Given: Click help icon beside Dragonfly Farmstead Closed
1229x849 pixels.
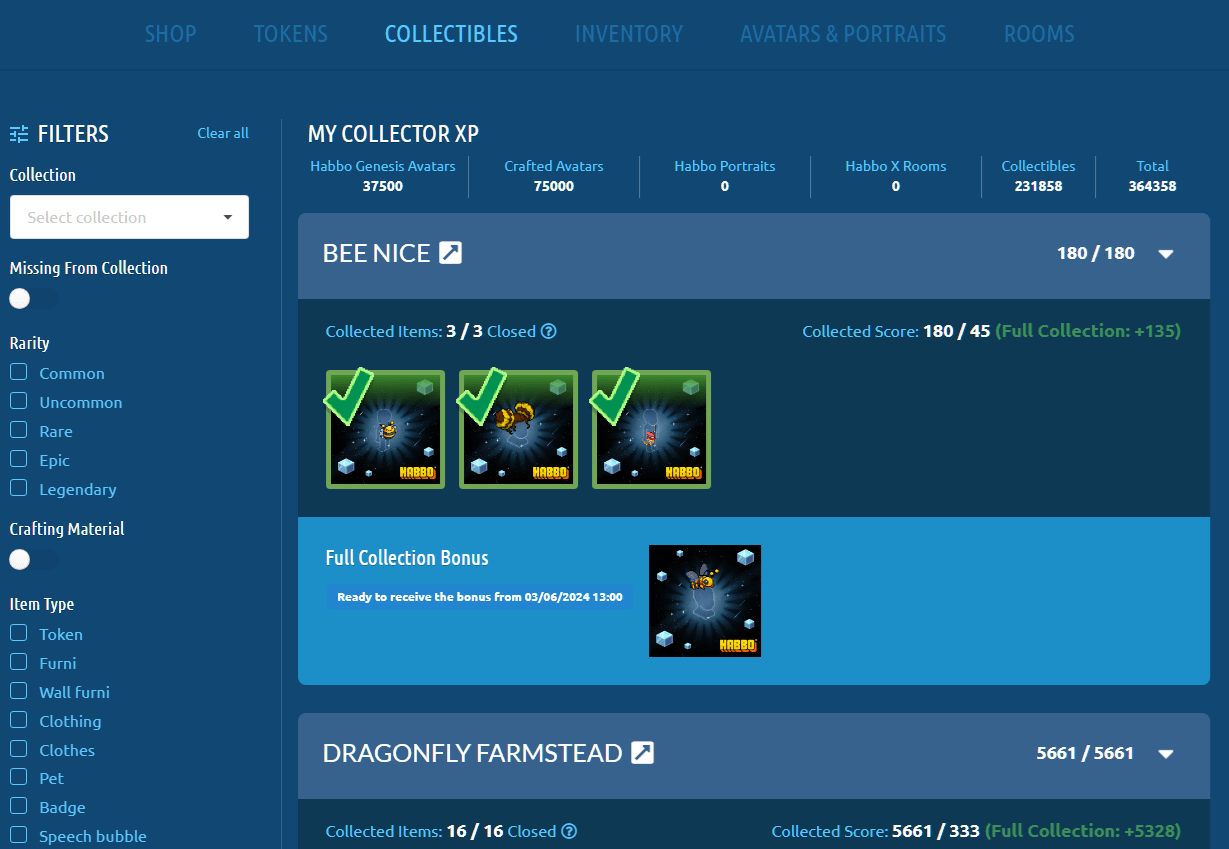Looking at the screenshot, I should coord(569,832).
